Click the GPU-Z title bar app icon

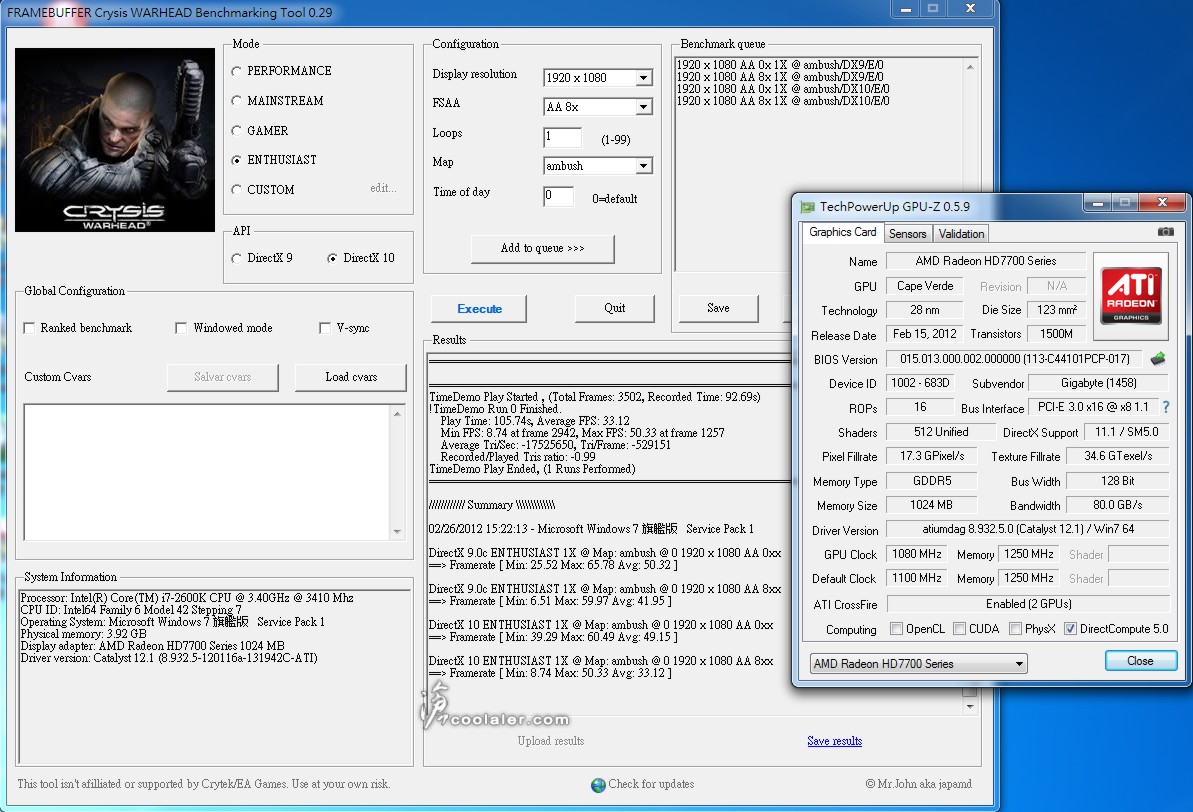point(807,206)
